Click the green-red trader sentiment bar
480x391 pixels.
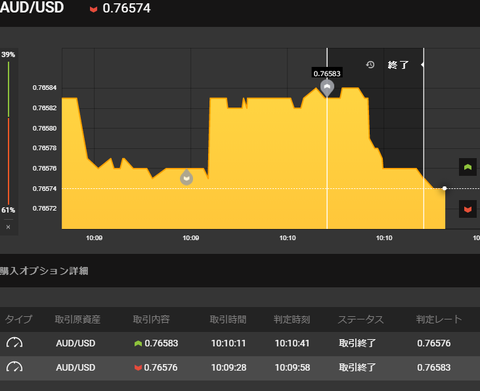8,132
